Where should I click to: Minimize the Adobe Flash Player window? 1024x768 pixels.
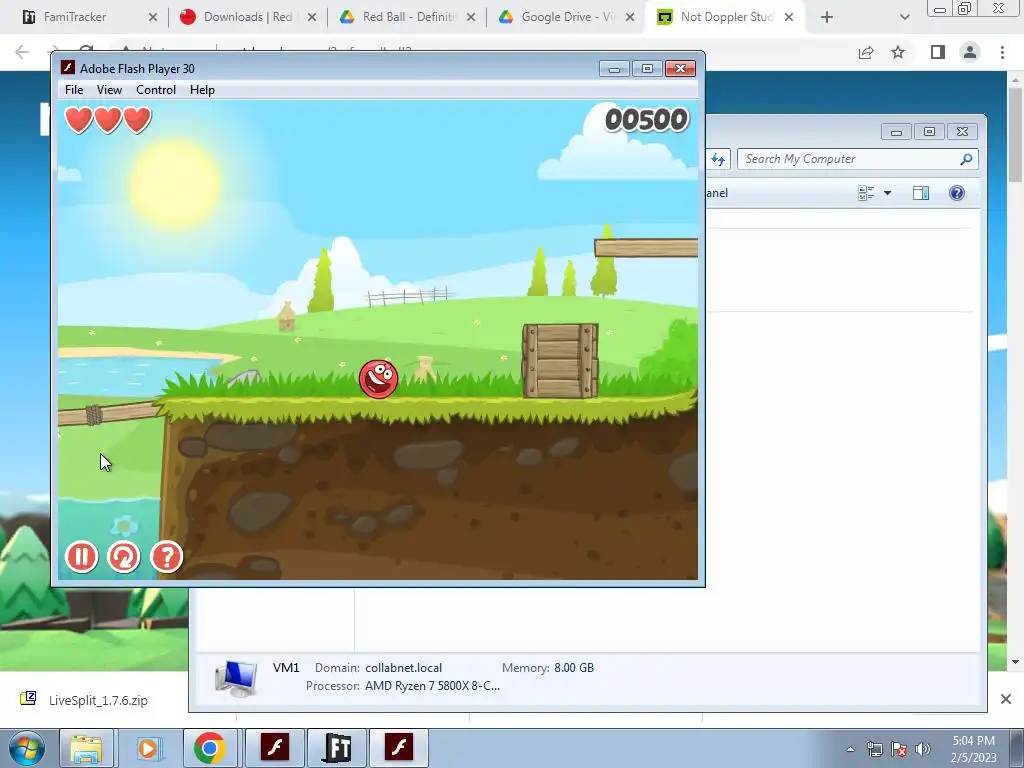point(614,69)
